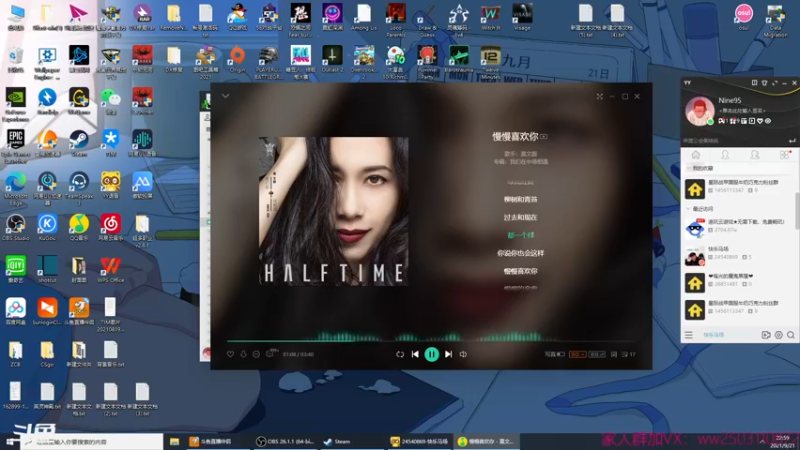Open YY skin shirt icon in title bar

(764, 83)
